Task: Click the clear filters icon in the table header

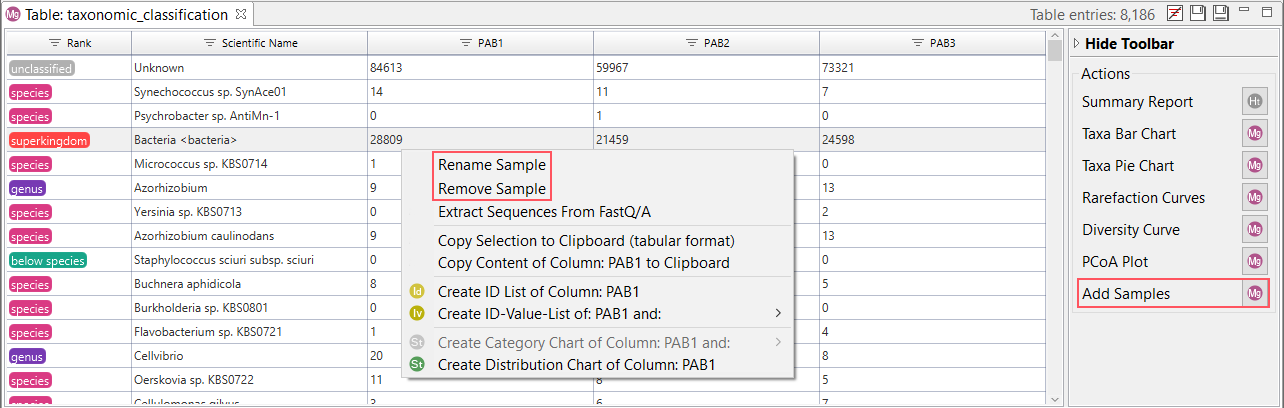Action: tap(1177, 13)
